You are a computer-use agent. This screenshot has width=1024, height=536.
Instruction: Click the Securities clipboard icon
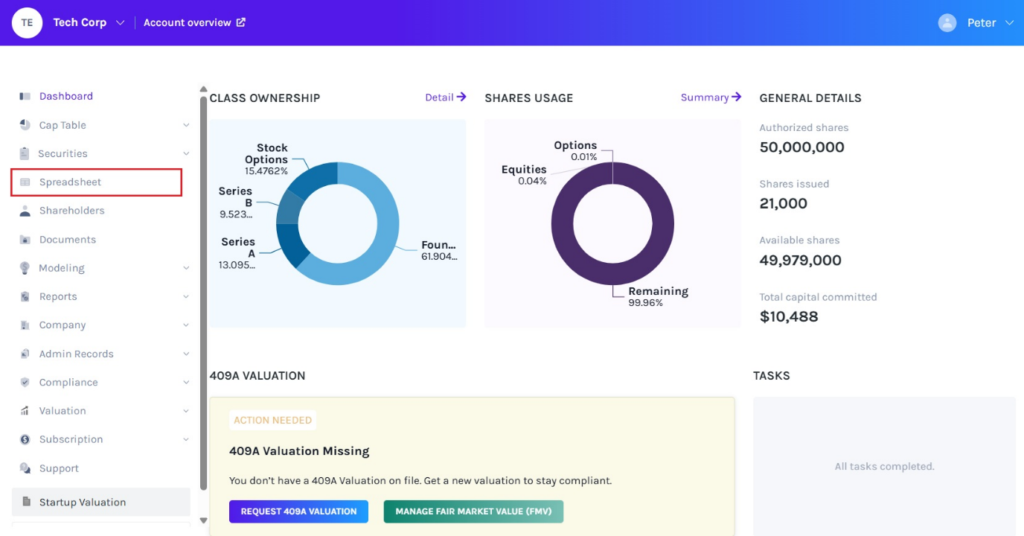(x=25, y=154)
